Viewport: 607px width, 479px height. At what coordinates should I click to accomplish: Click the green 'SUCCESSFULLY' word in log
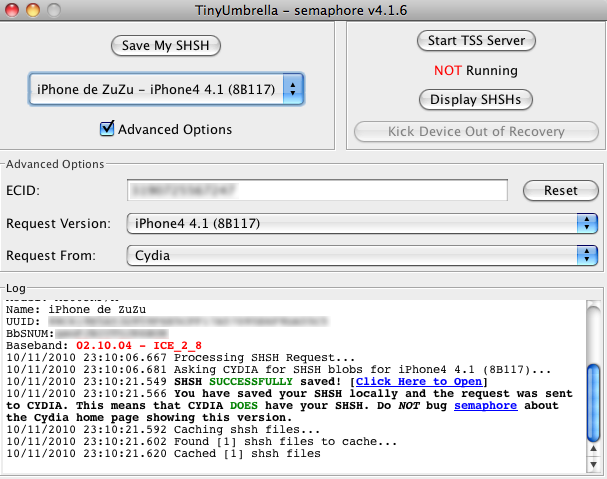[251, 381]
